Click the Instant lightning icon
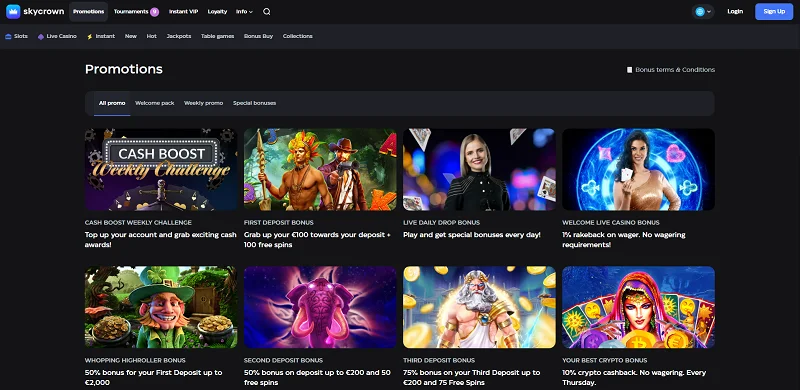This screenshot has height=390, width=800. point(90,37)
